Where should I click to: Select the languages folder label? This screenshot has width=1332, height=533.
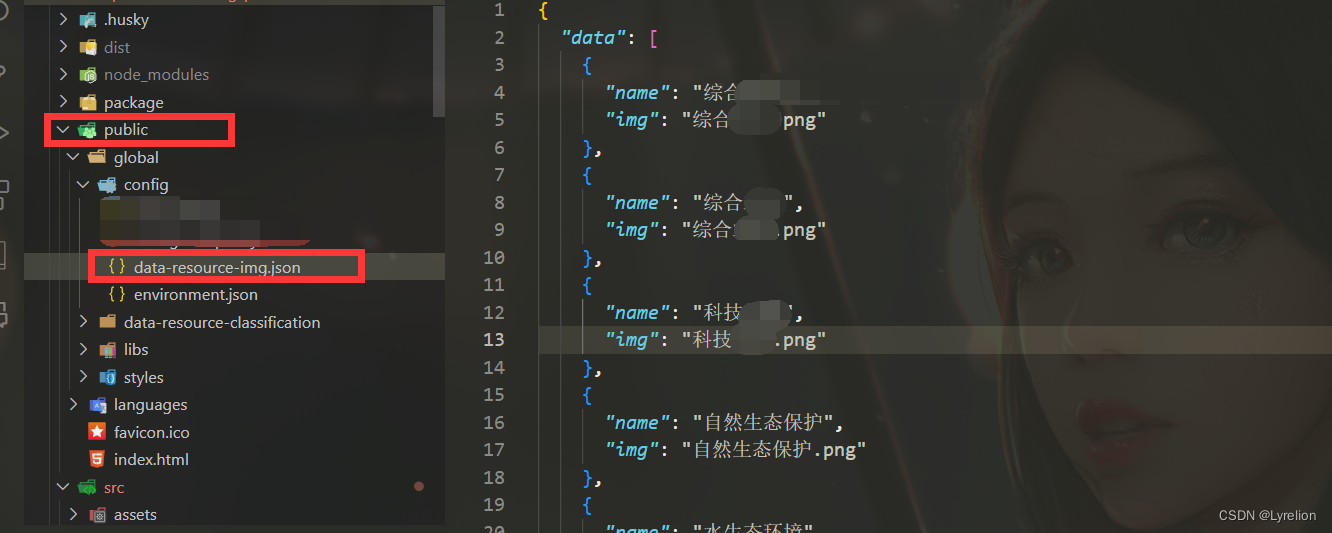(x=151, y=405)
